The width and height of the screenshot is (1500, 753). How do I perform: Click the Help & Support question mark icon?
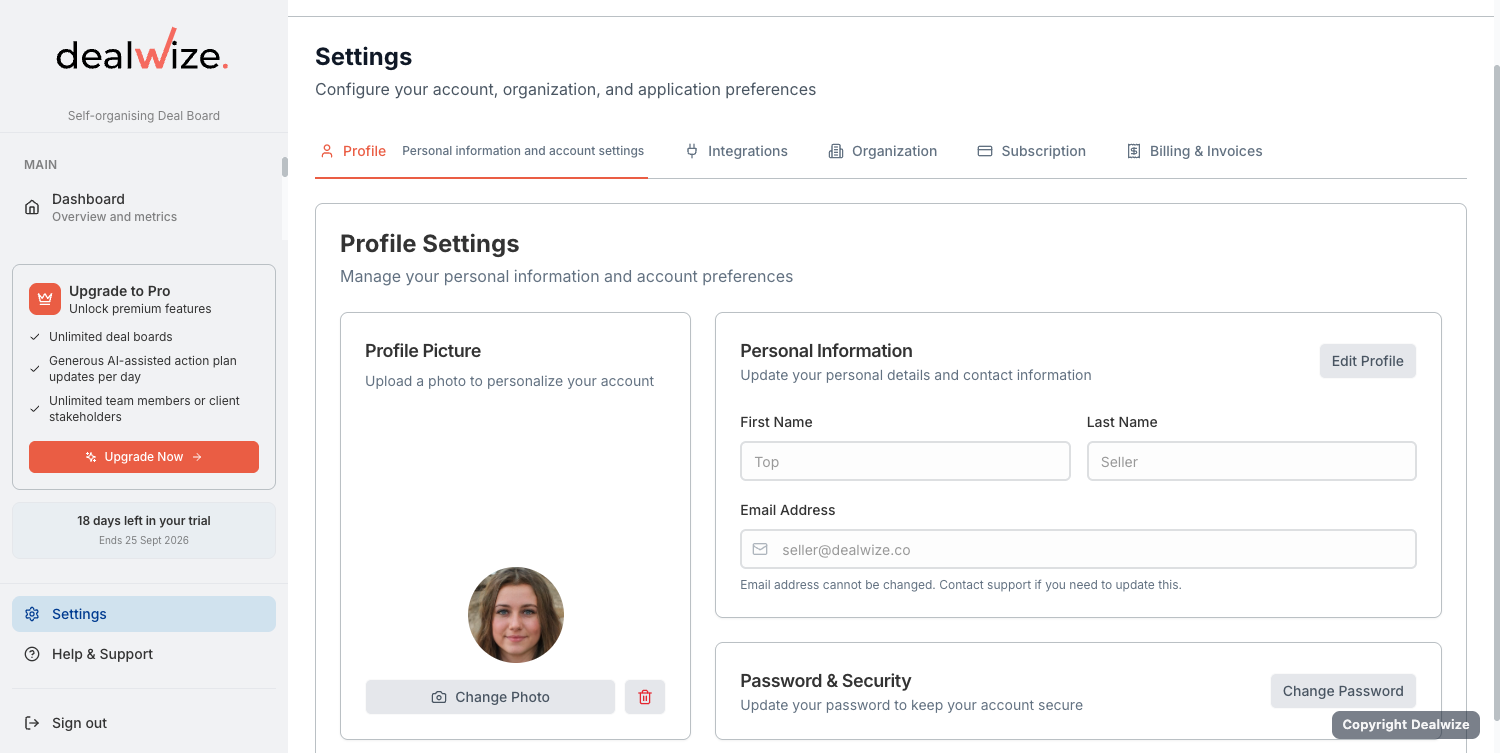coord(32,654)
